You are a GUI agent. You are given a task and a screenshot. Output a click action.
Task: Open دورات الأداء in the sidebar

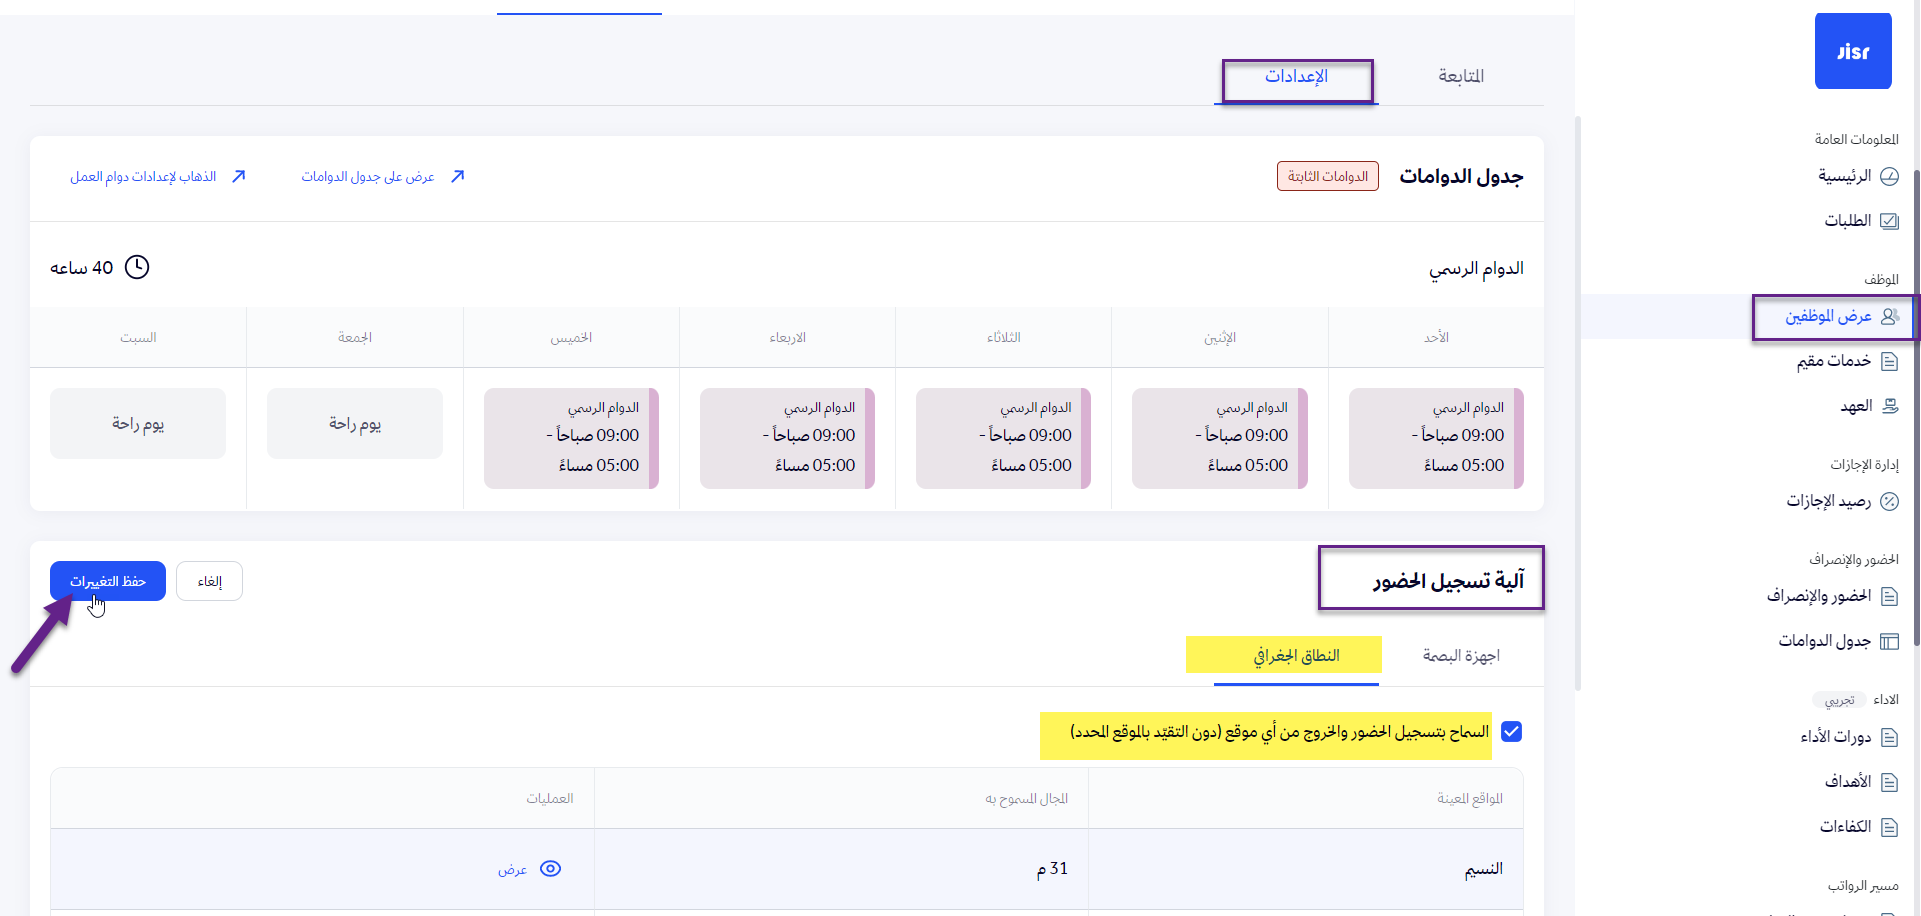[x=1835, y=737]
